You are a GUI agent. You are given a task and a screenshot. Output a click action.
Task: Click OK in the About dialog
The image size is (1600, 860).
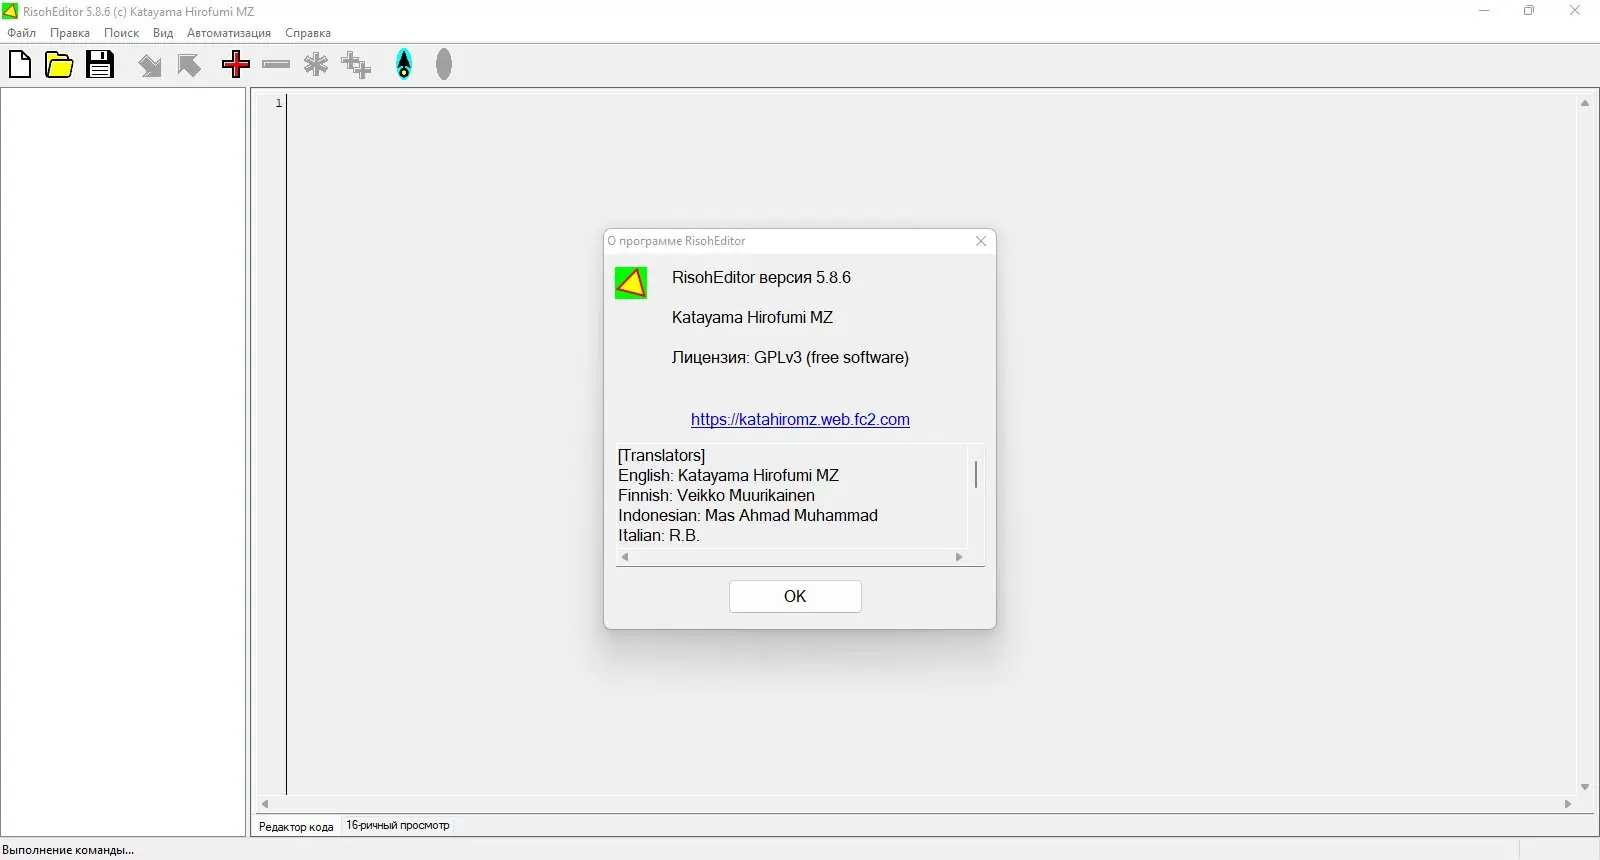click(795, 596)
